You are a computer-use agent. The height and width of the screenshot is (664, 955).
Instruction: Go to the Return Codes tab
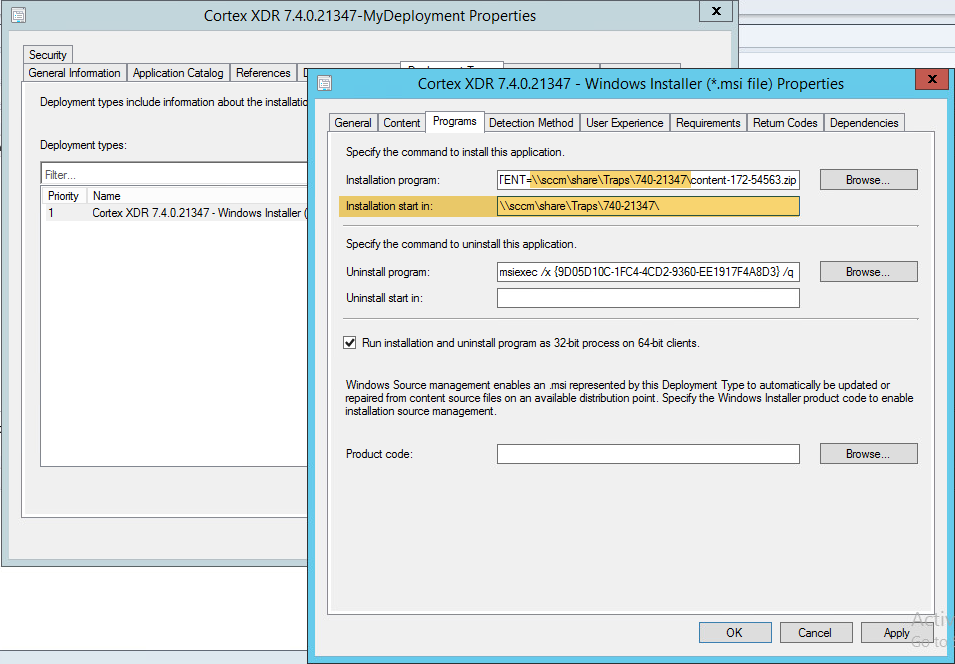click(x=785, y=122)
